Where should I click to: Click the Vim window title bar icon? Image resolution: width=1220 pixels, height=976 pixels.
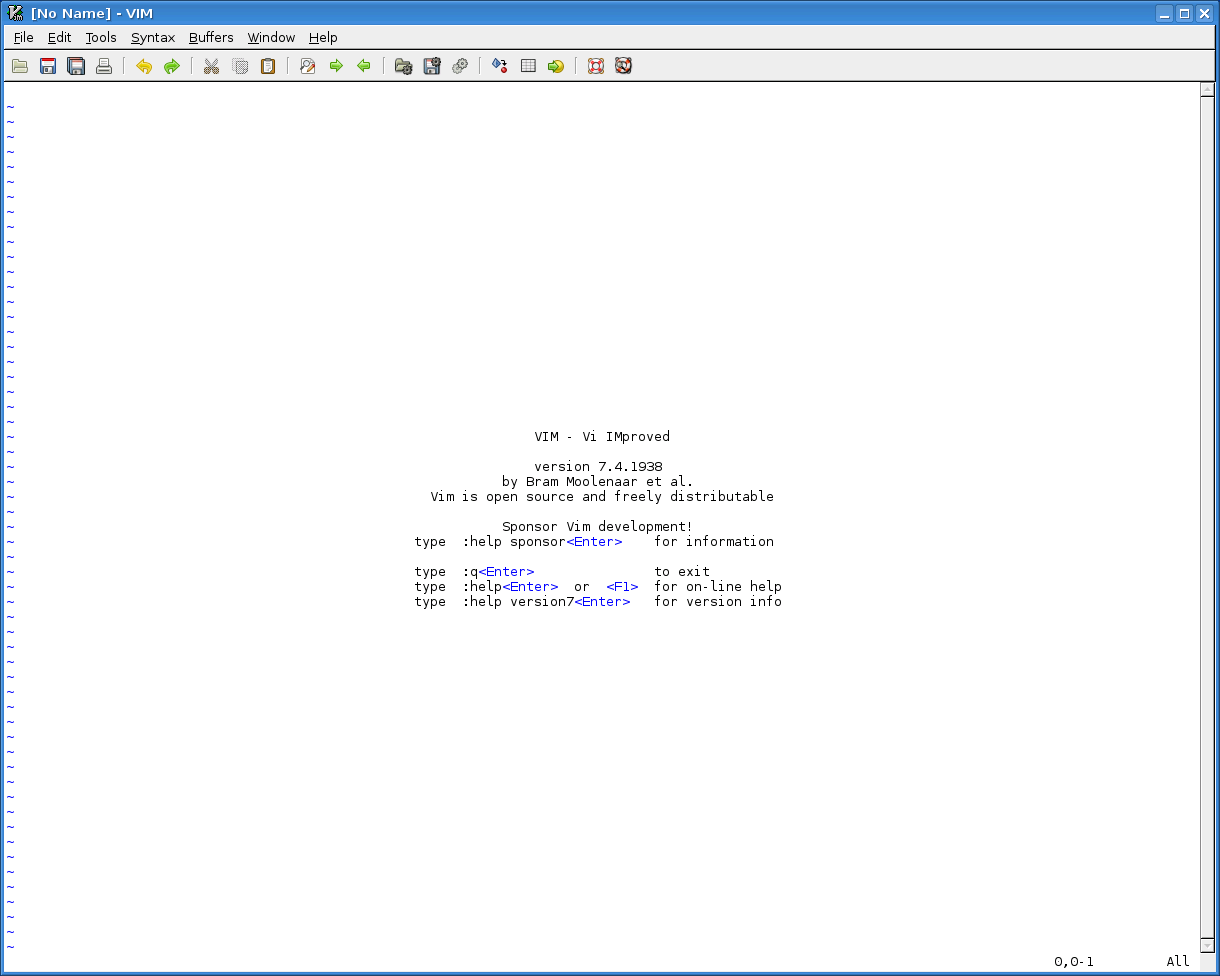(x=15, y=13)
